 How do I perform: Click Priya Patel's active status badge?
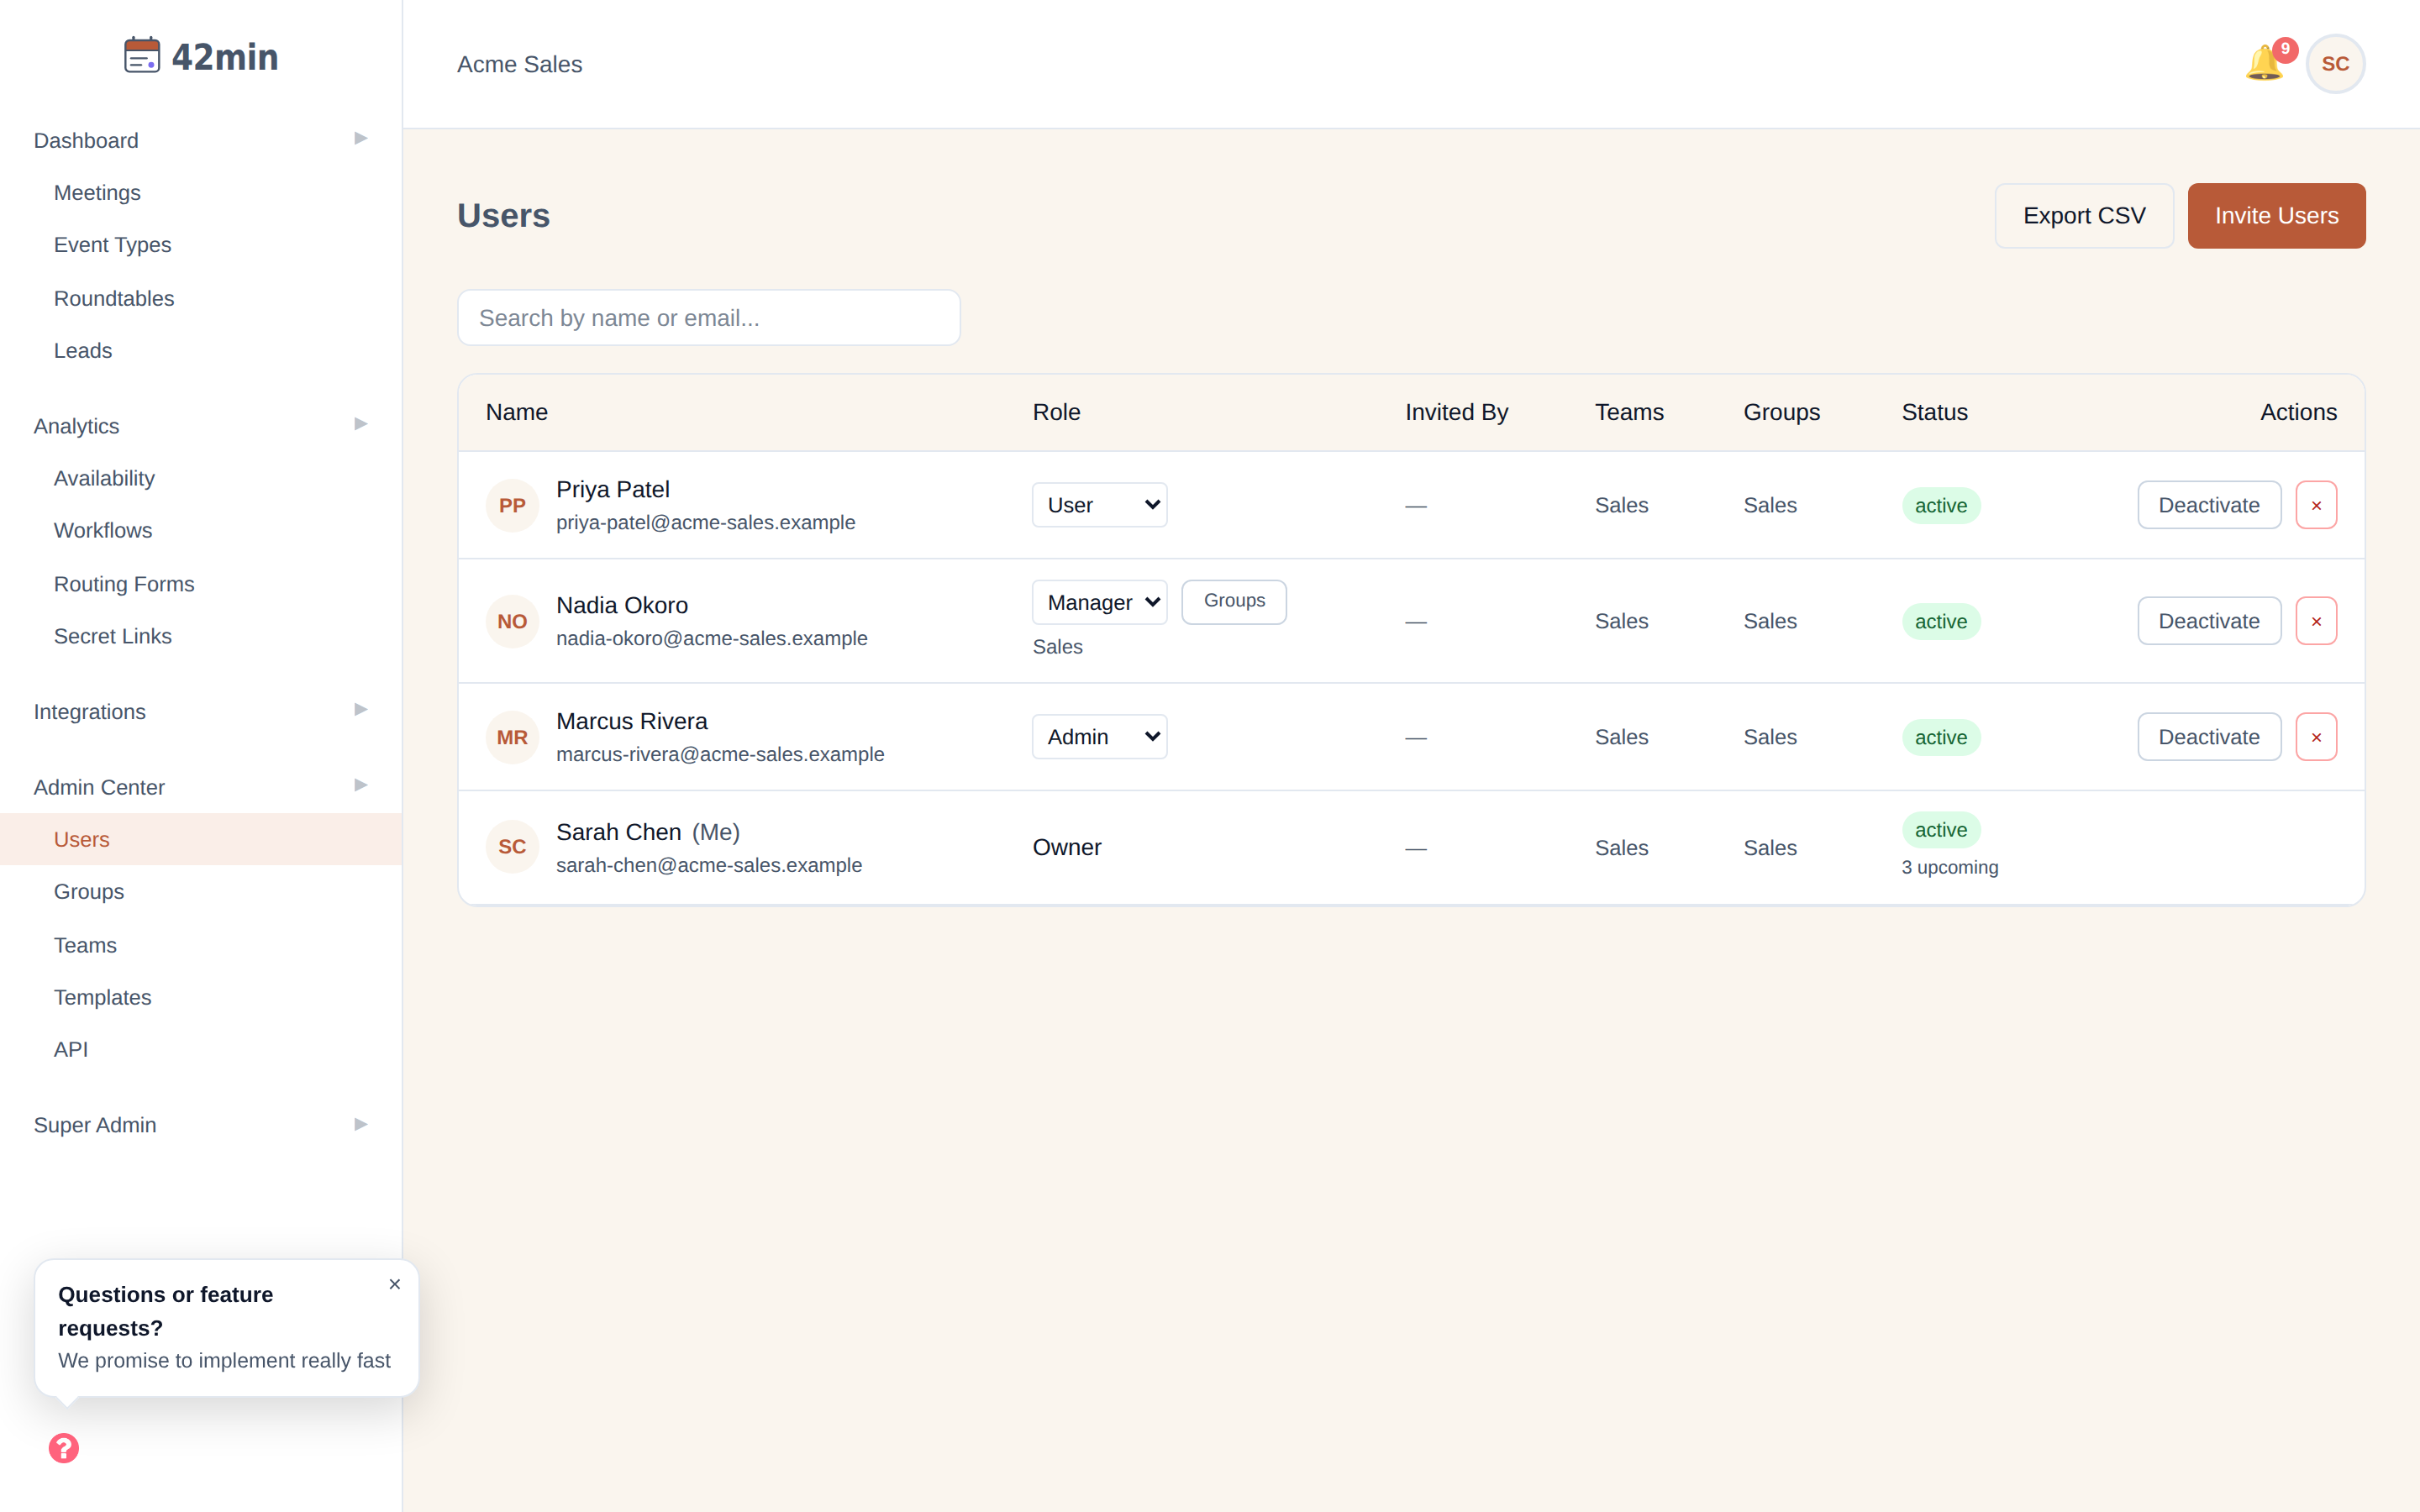pyautogui.click(x=1941, y=506)
